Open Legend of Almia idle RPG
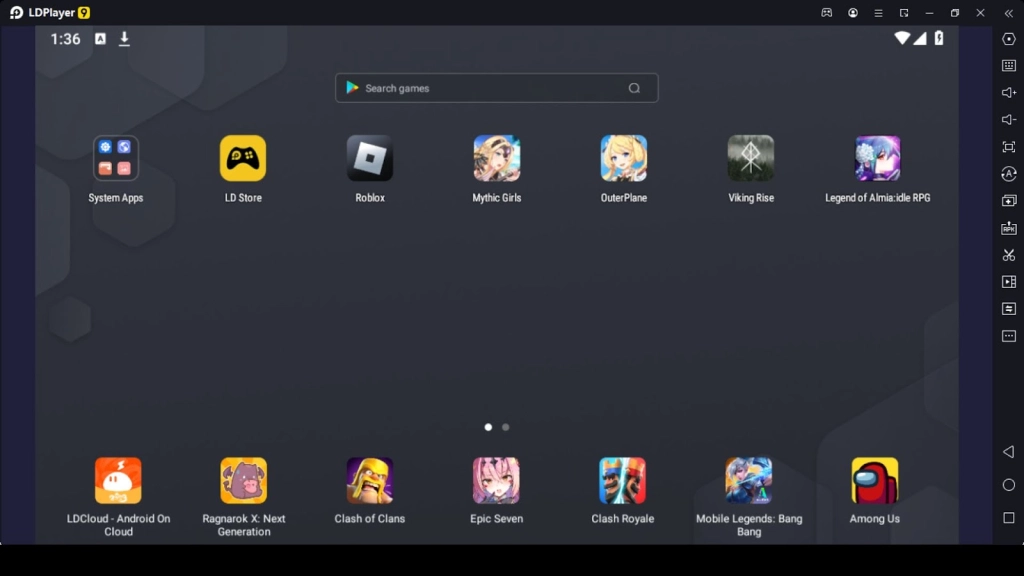 point(878,158)
